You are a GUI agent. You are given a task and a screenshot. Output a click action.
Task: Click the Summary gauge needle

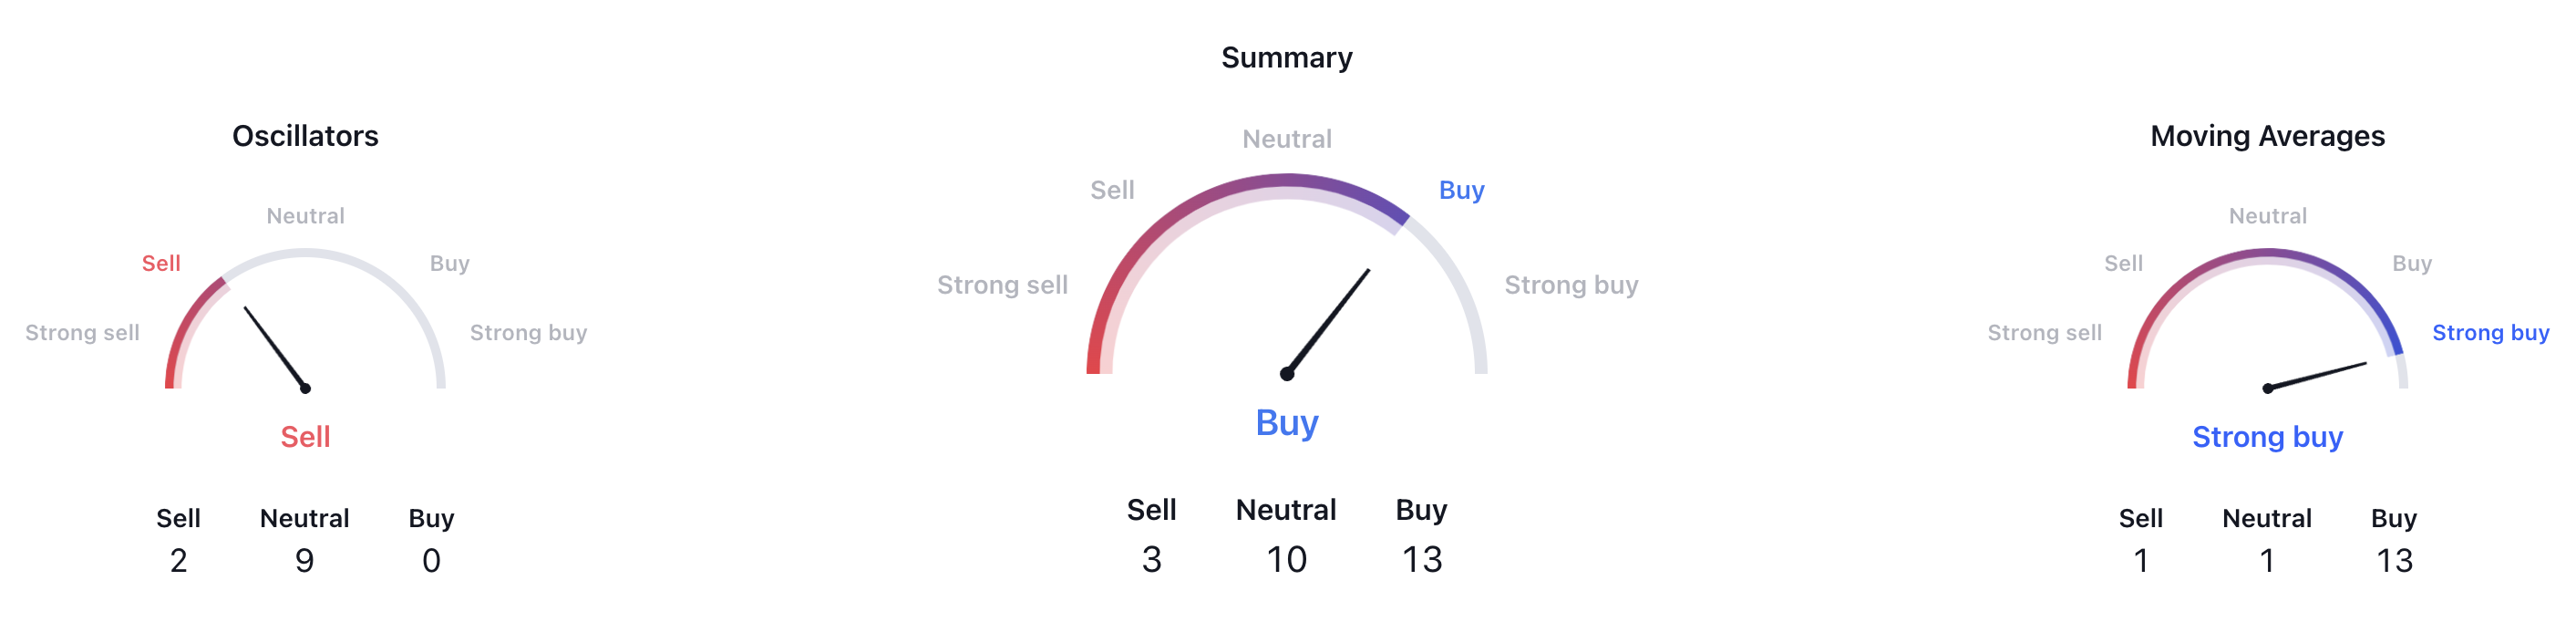(x=1328, y=322)
